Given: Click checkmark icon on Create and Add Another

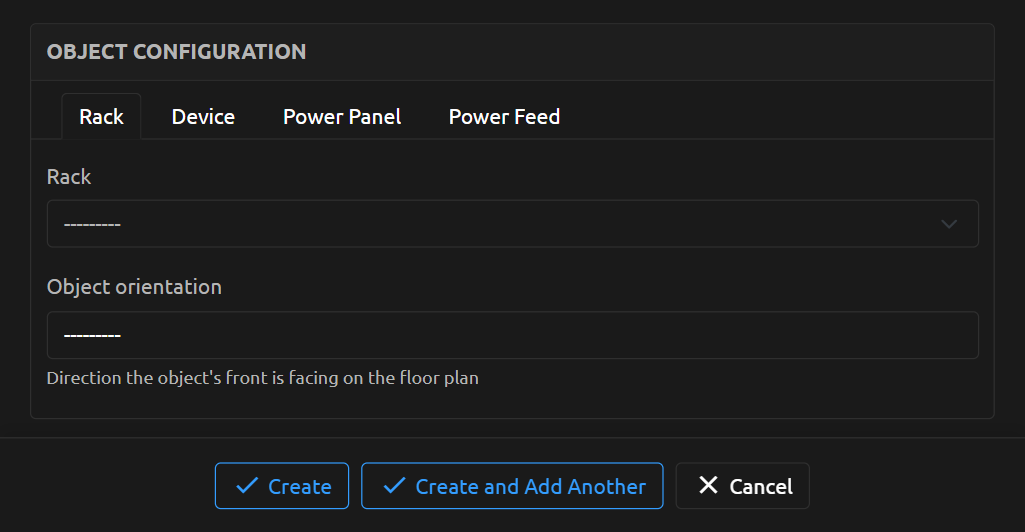Looking at the screenshot, I should [394, 486].
